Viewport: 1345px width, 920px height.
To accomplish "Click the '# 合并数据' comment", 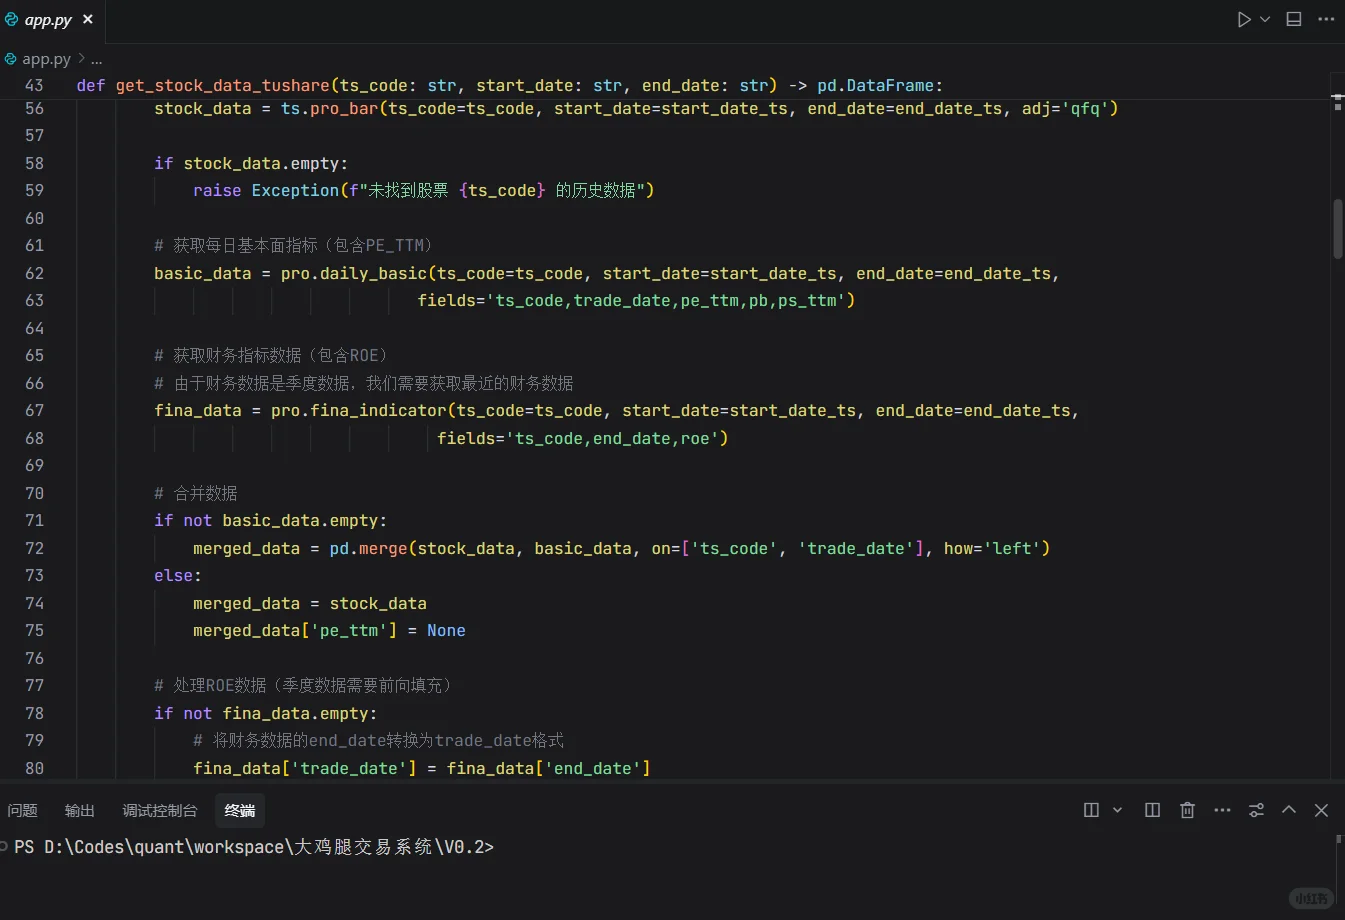I will pyautogui.click(x=196, y=493).
